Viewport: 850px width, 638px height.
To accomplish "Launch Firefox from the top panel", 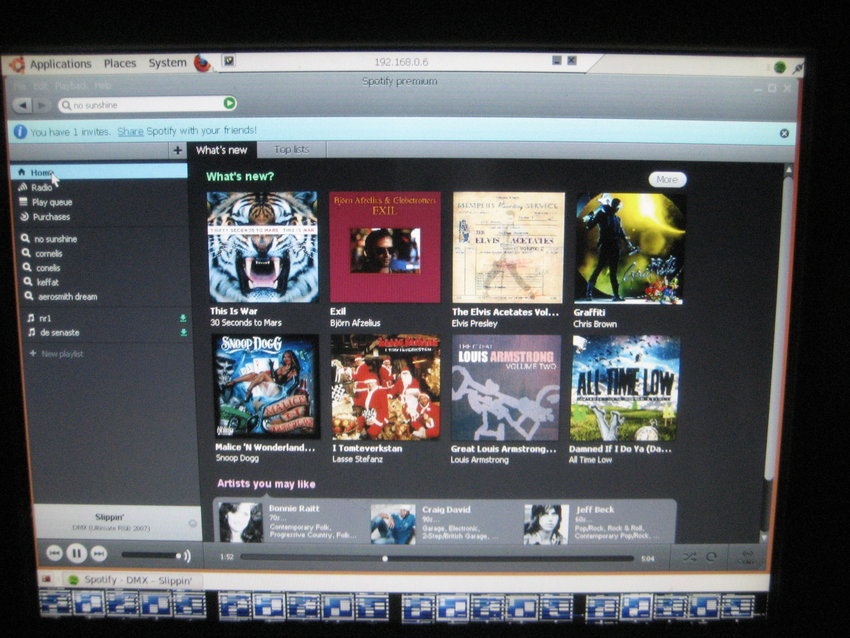I will [202, 63].
